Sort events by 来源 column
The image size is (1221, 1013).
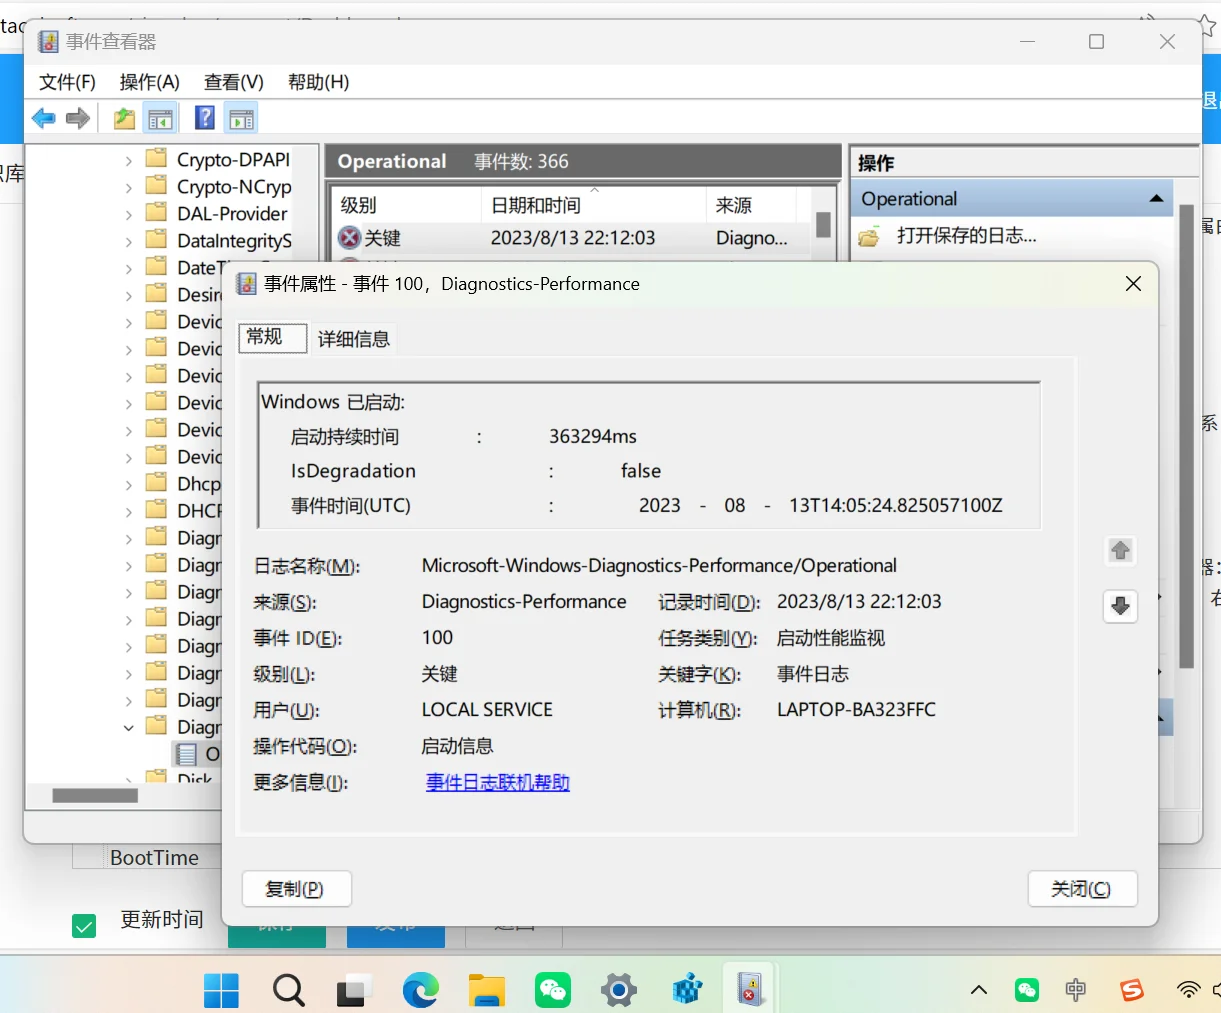[751, 205]
